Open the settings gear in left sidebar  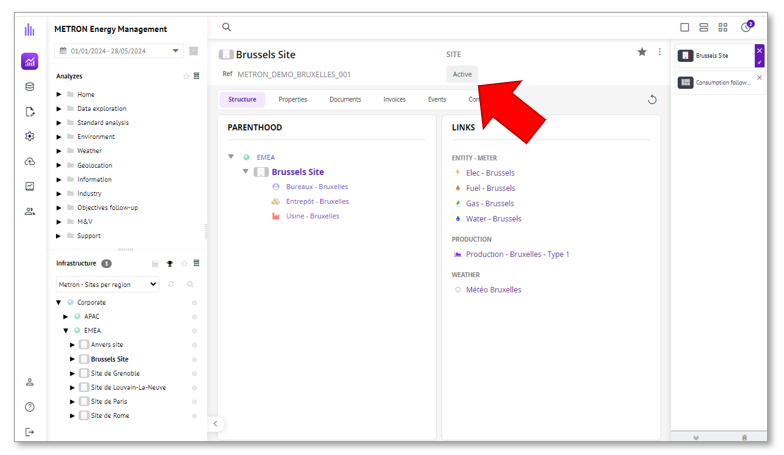pos(30,137)
